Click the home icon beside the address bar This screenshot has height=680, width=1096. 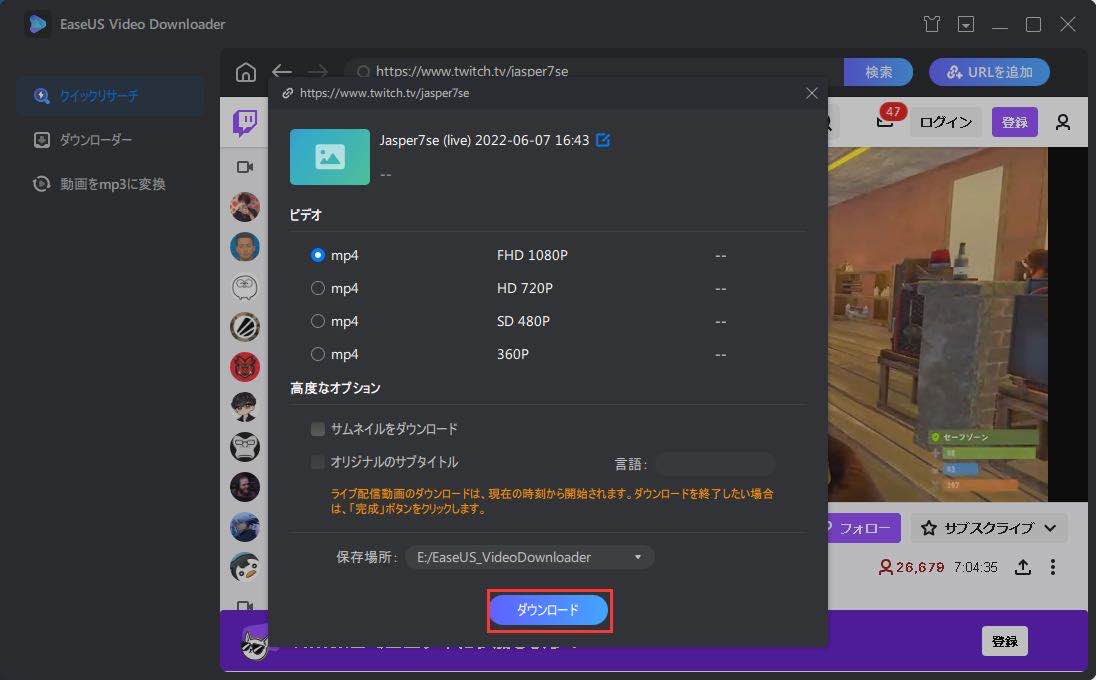tap(244, 72)
